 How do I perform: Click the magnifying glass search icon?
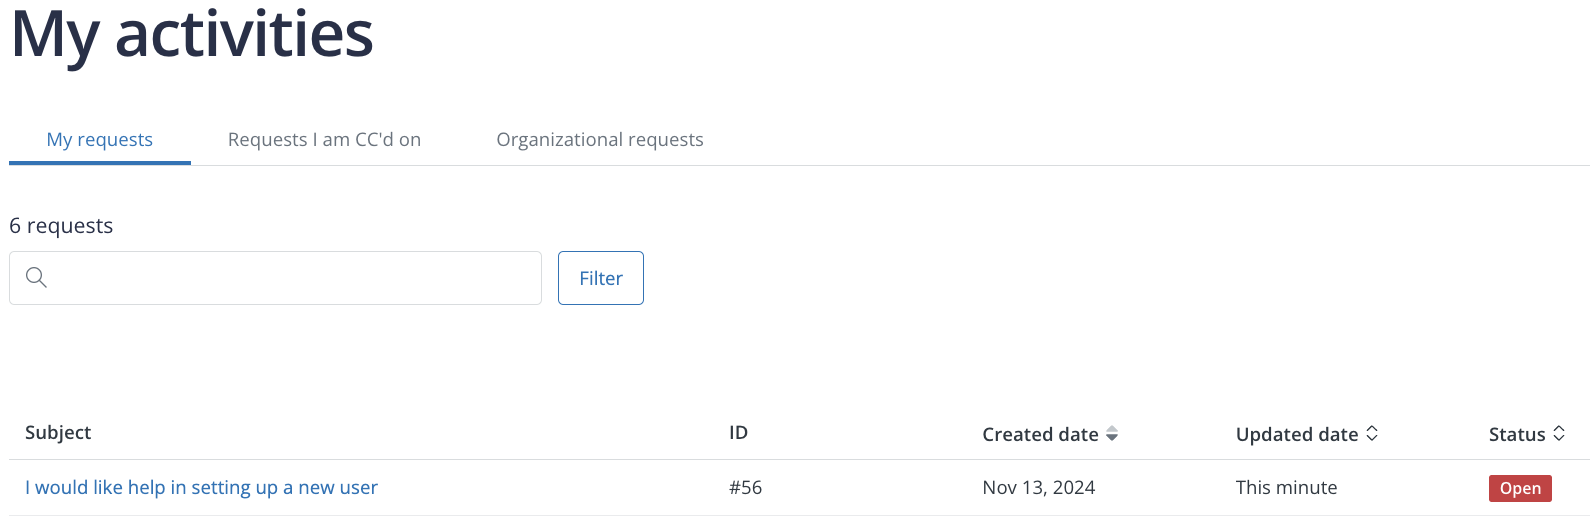point(36,277)
